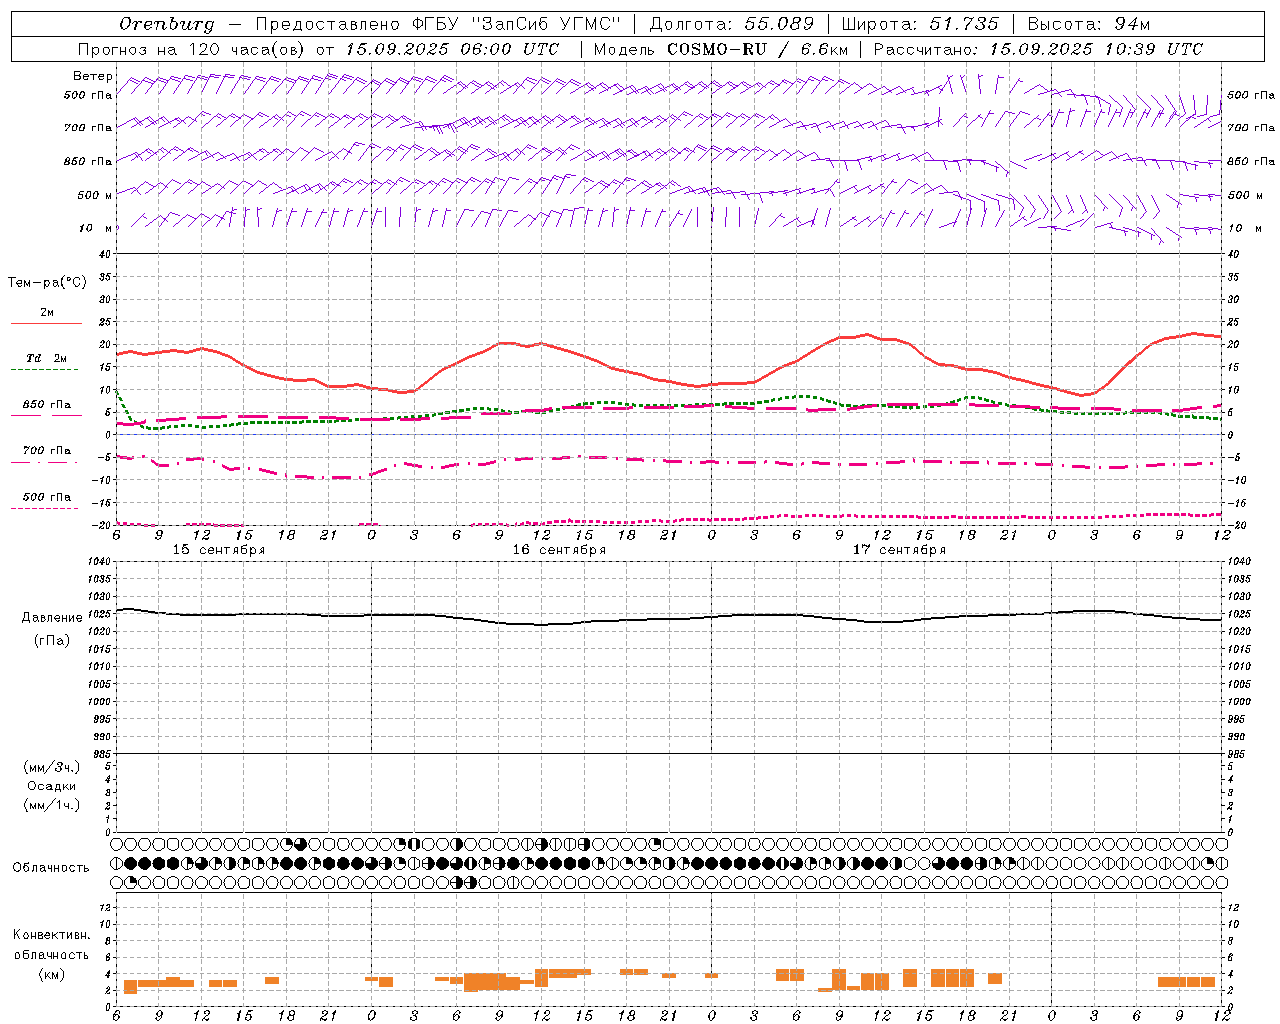Click the "Ветер" wind panel label
The image size is (1280, 1024).
(x=92, y=76)
